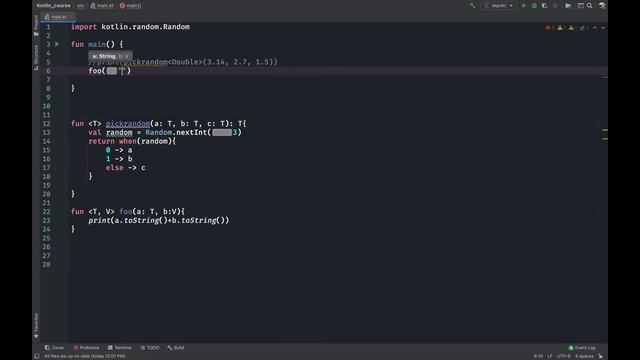
Task: Click the Search Everywhere magnifier icon
Action: [590, 6]
